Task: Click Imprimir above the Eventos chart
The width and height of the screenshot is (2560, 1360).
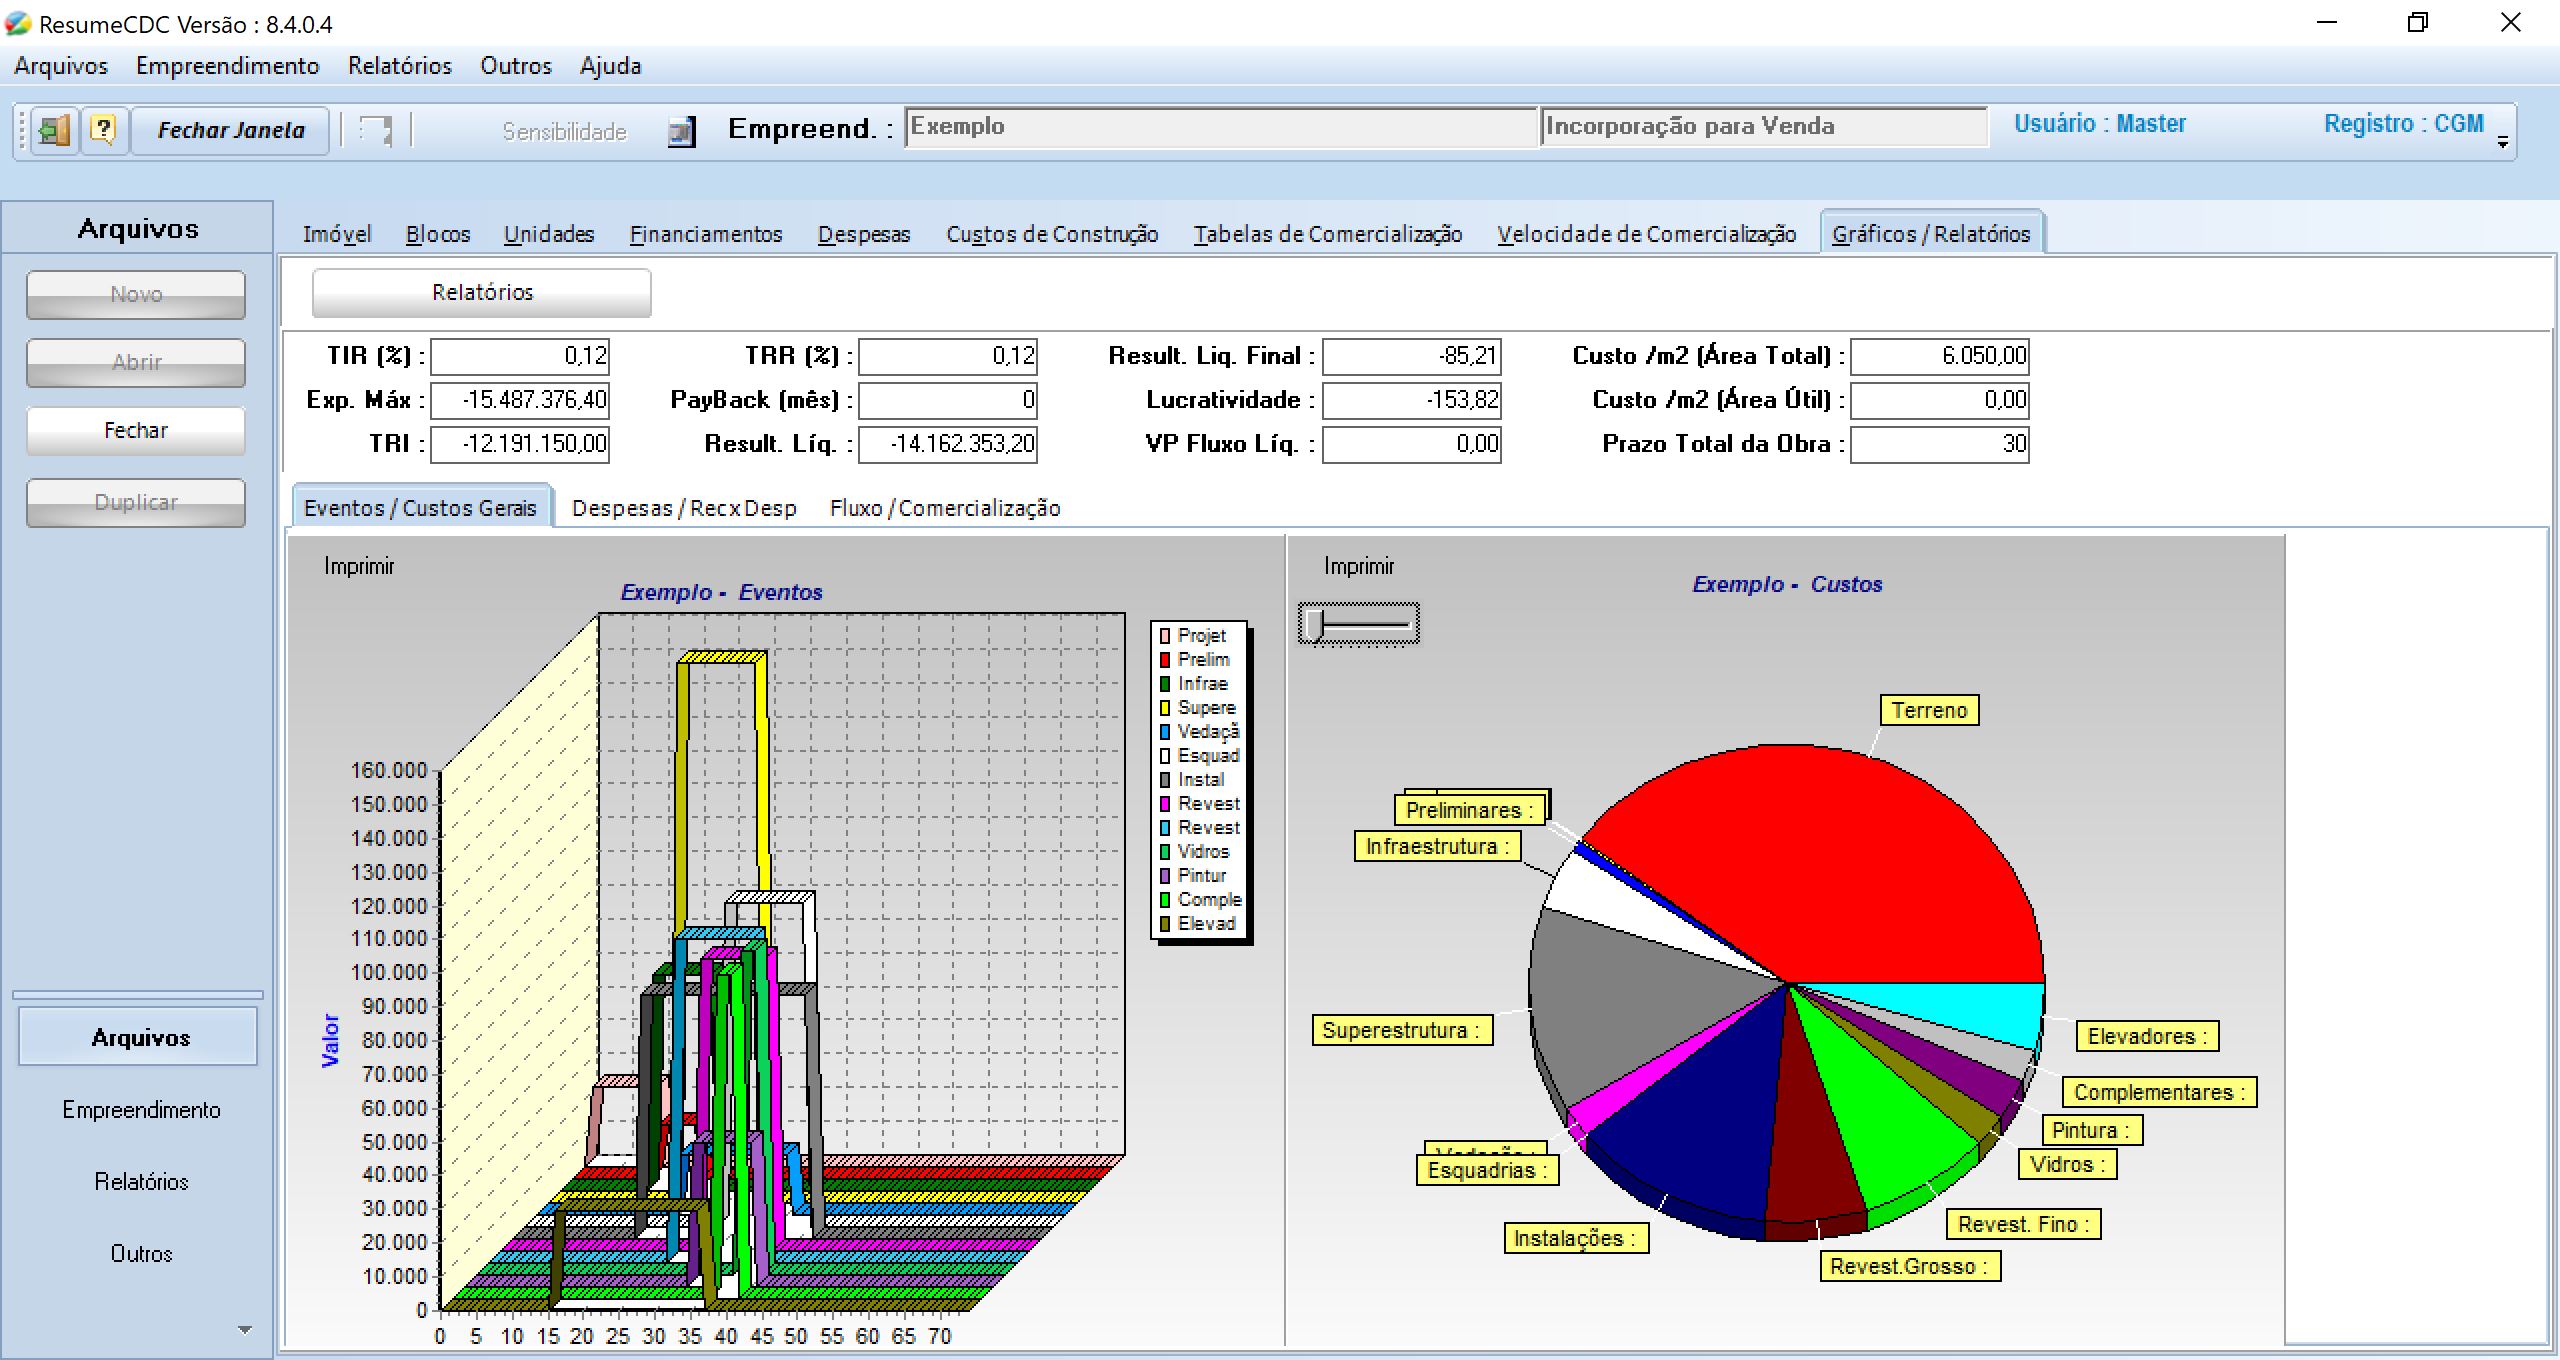Action: 359,566
